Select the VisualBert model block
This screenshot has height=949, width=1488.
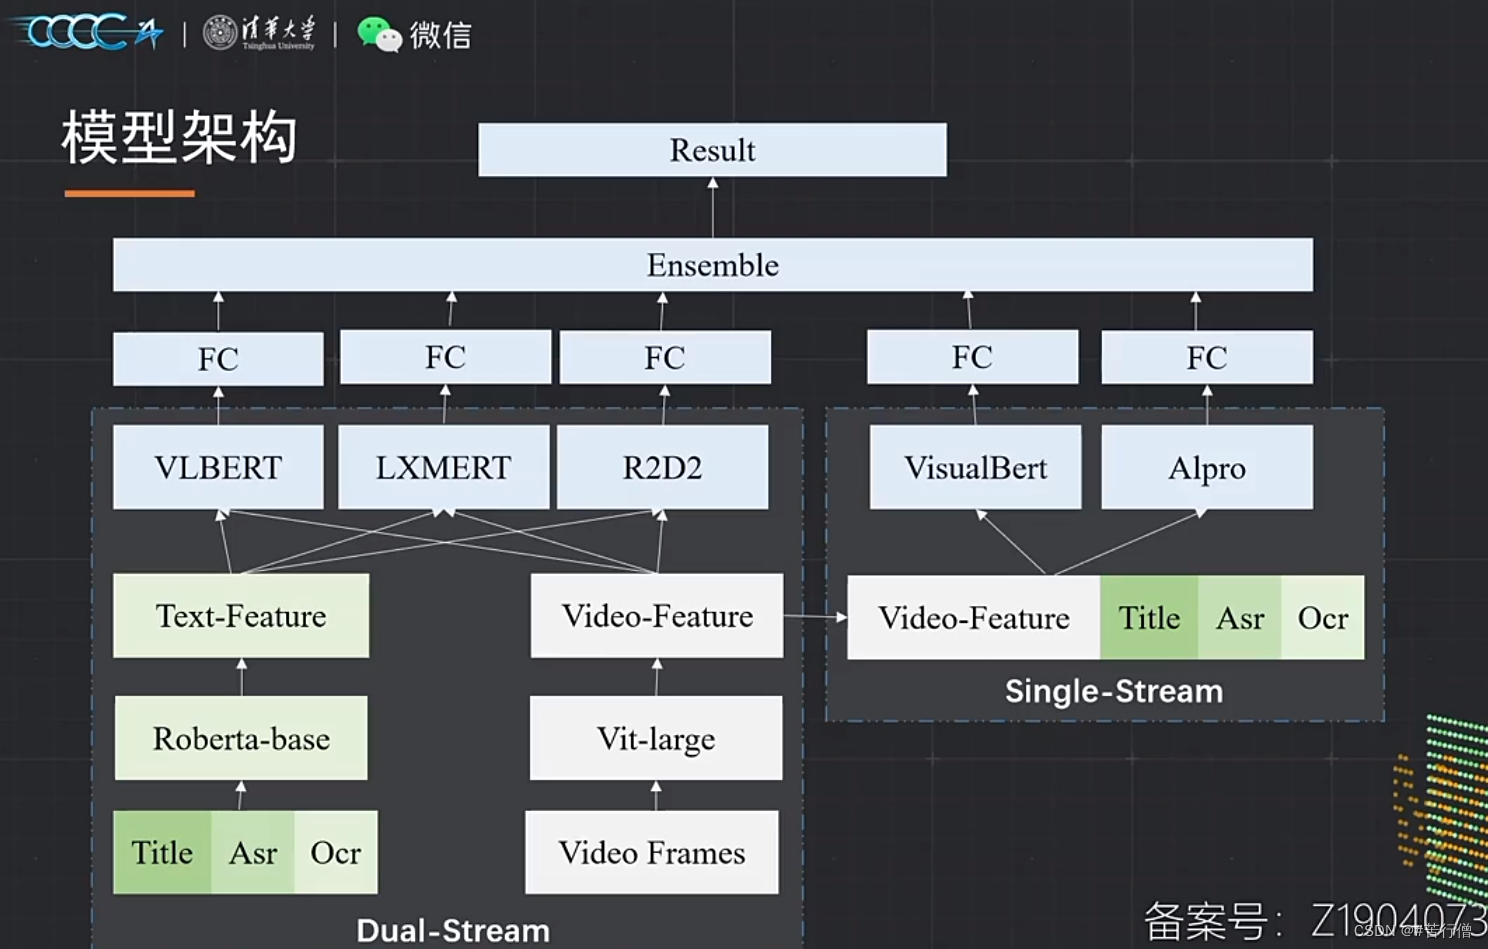click(975, 467)
